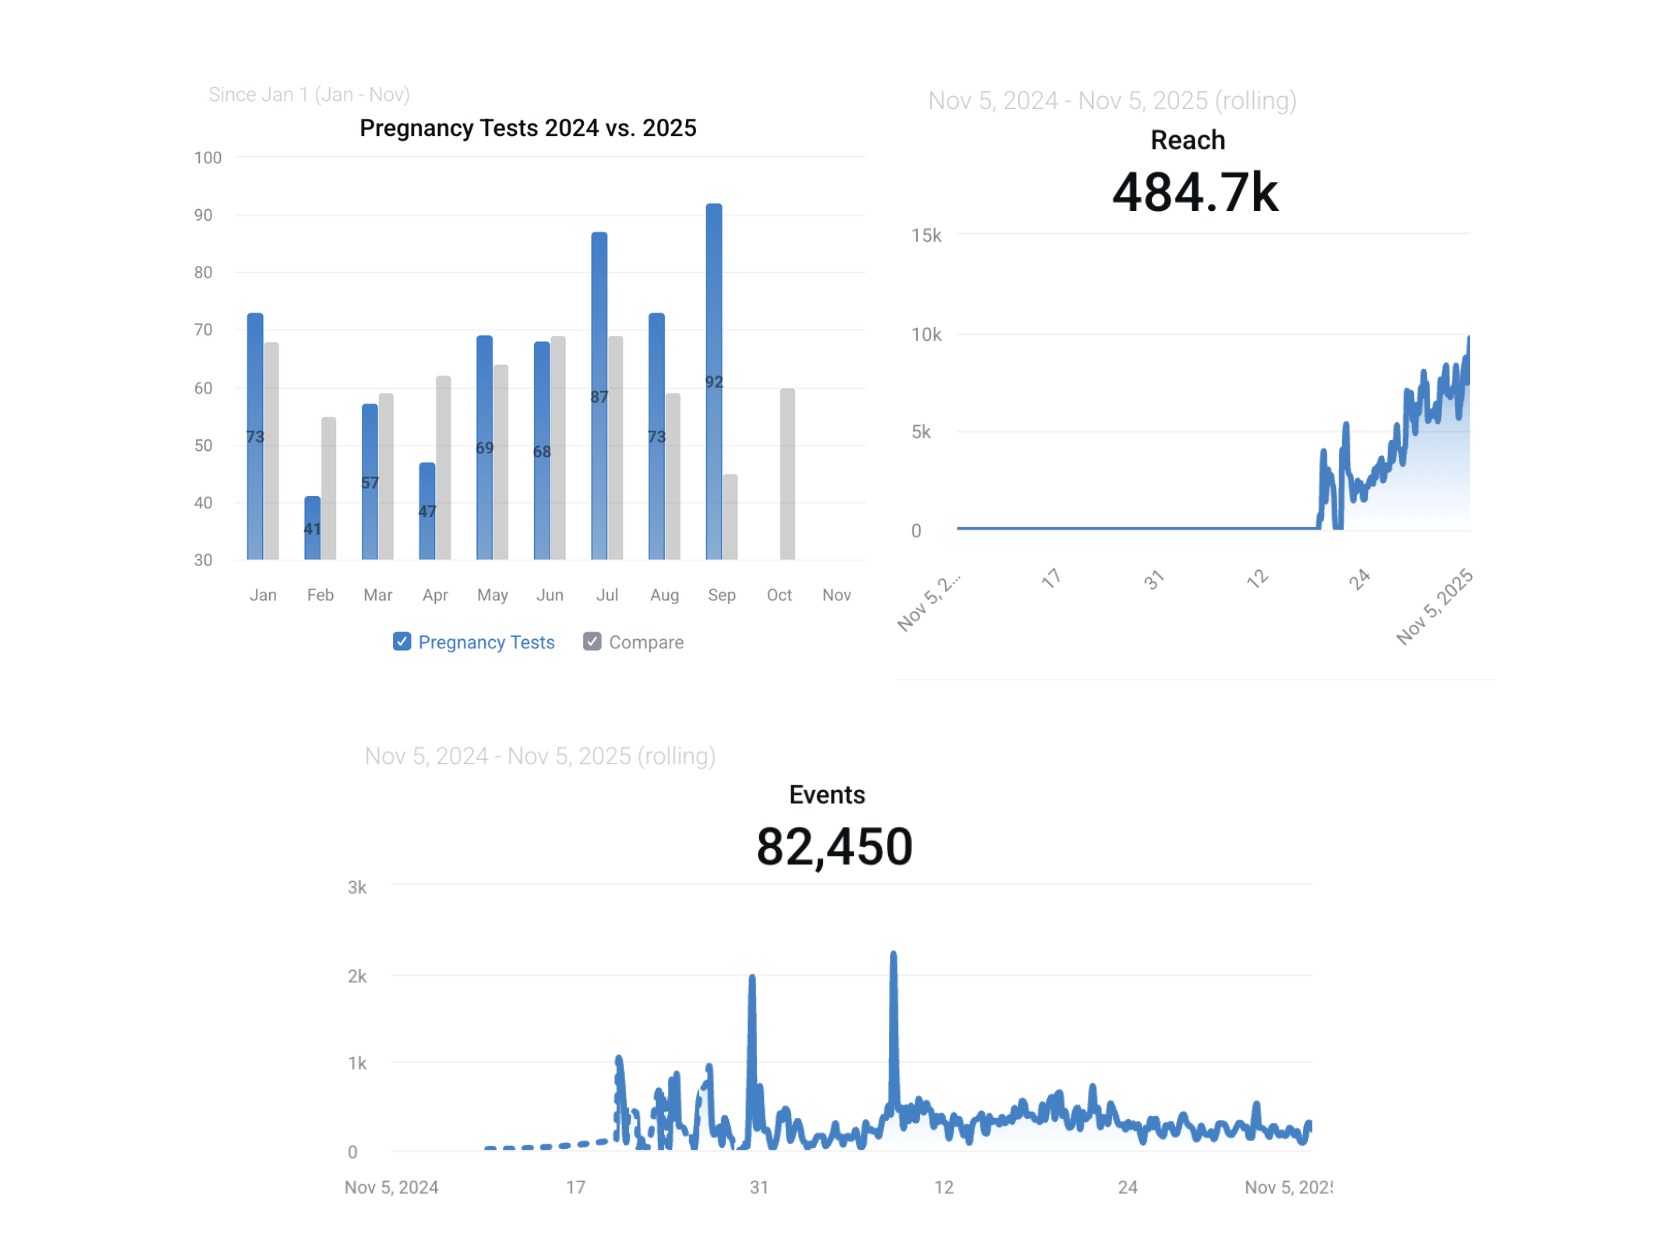Image resolution: width=1680 pixels, height=1260 pixels.
Task: Click the blue April bar labeled 47
Action: [427, 511]
